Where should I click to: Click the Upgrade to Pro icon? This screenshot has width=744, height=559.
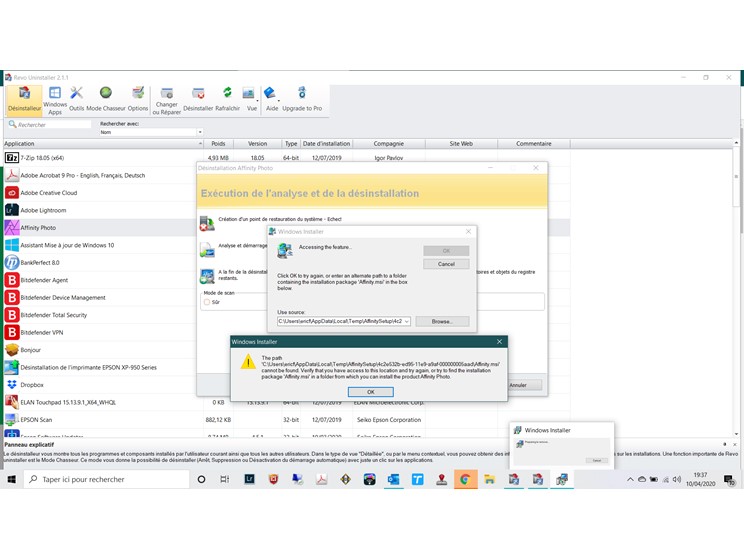click(x=302, y=100)
